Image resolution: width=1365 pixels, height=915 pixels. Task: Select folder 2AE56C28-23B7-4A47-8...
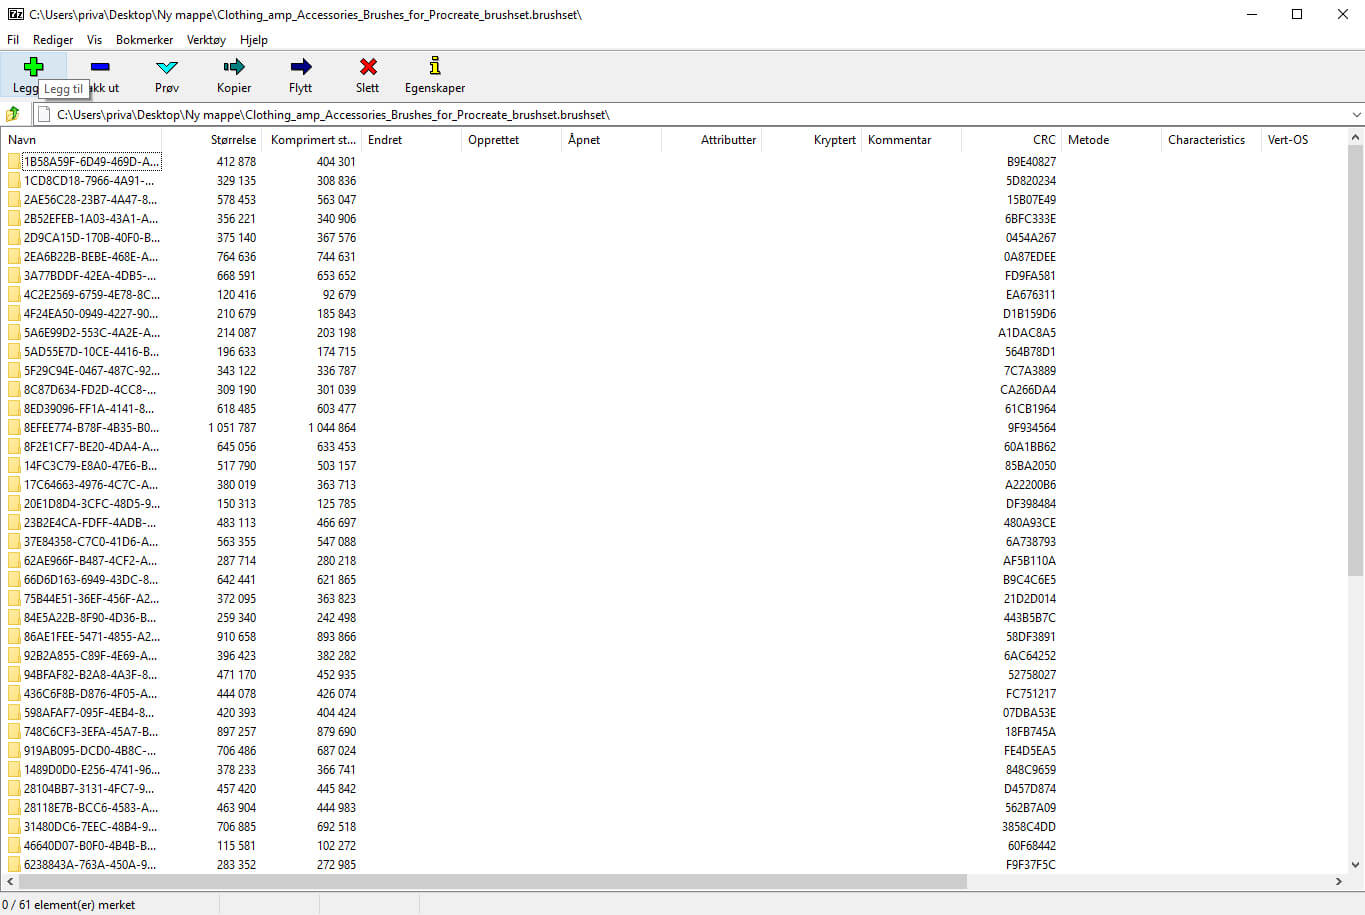coord(90,200)
